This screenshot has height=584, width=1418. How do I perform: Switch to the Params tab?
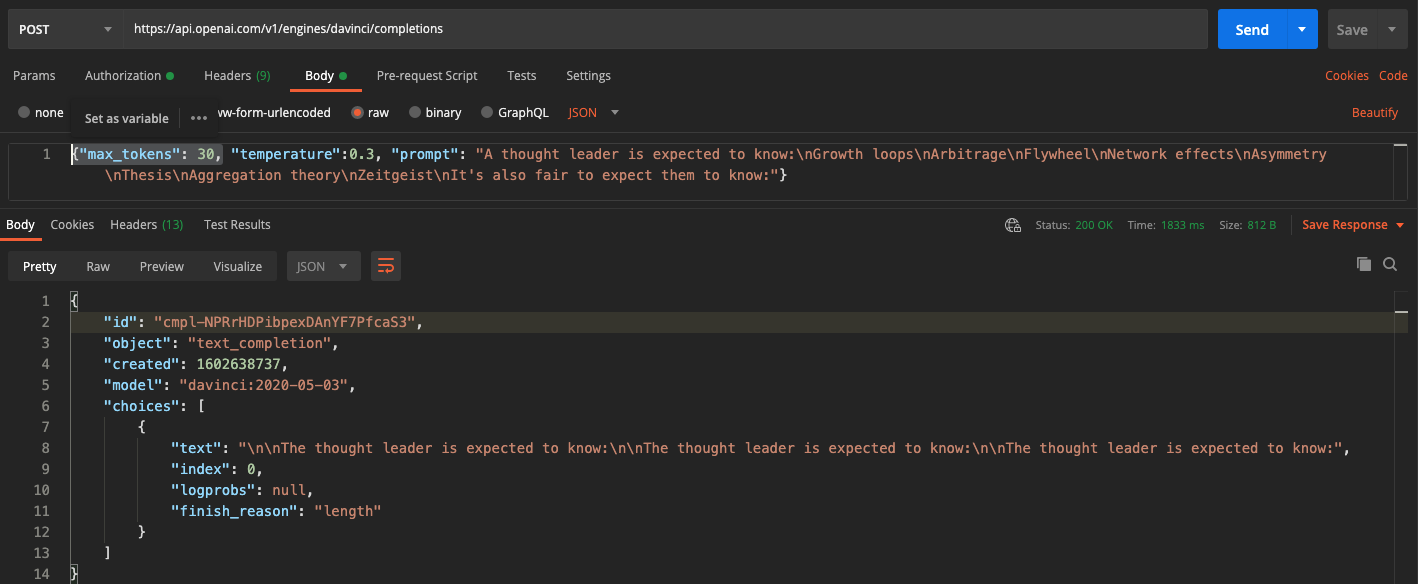point(34,76)
